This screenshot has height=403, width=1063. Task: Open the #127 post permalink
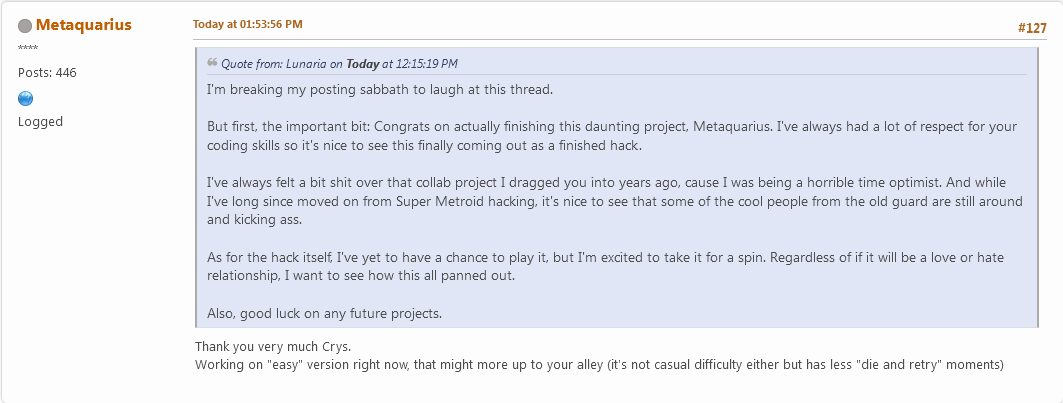point(1032,28)
